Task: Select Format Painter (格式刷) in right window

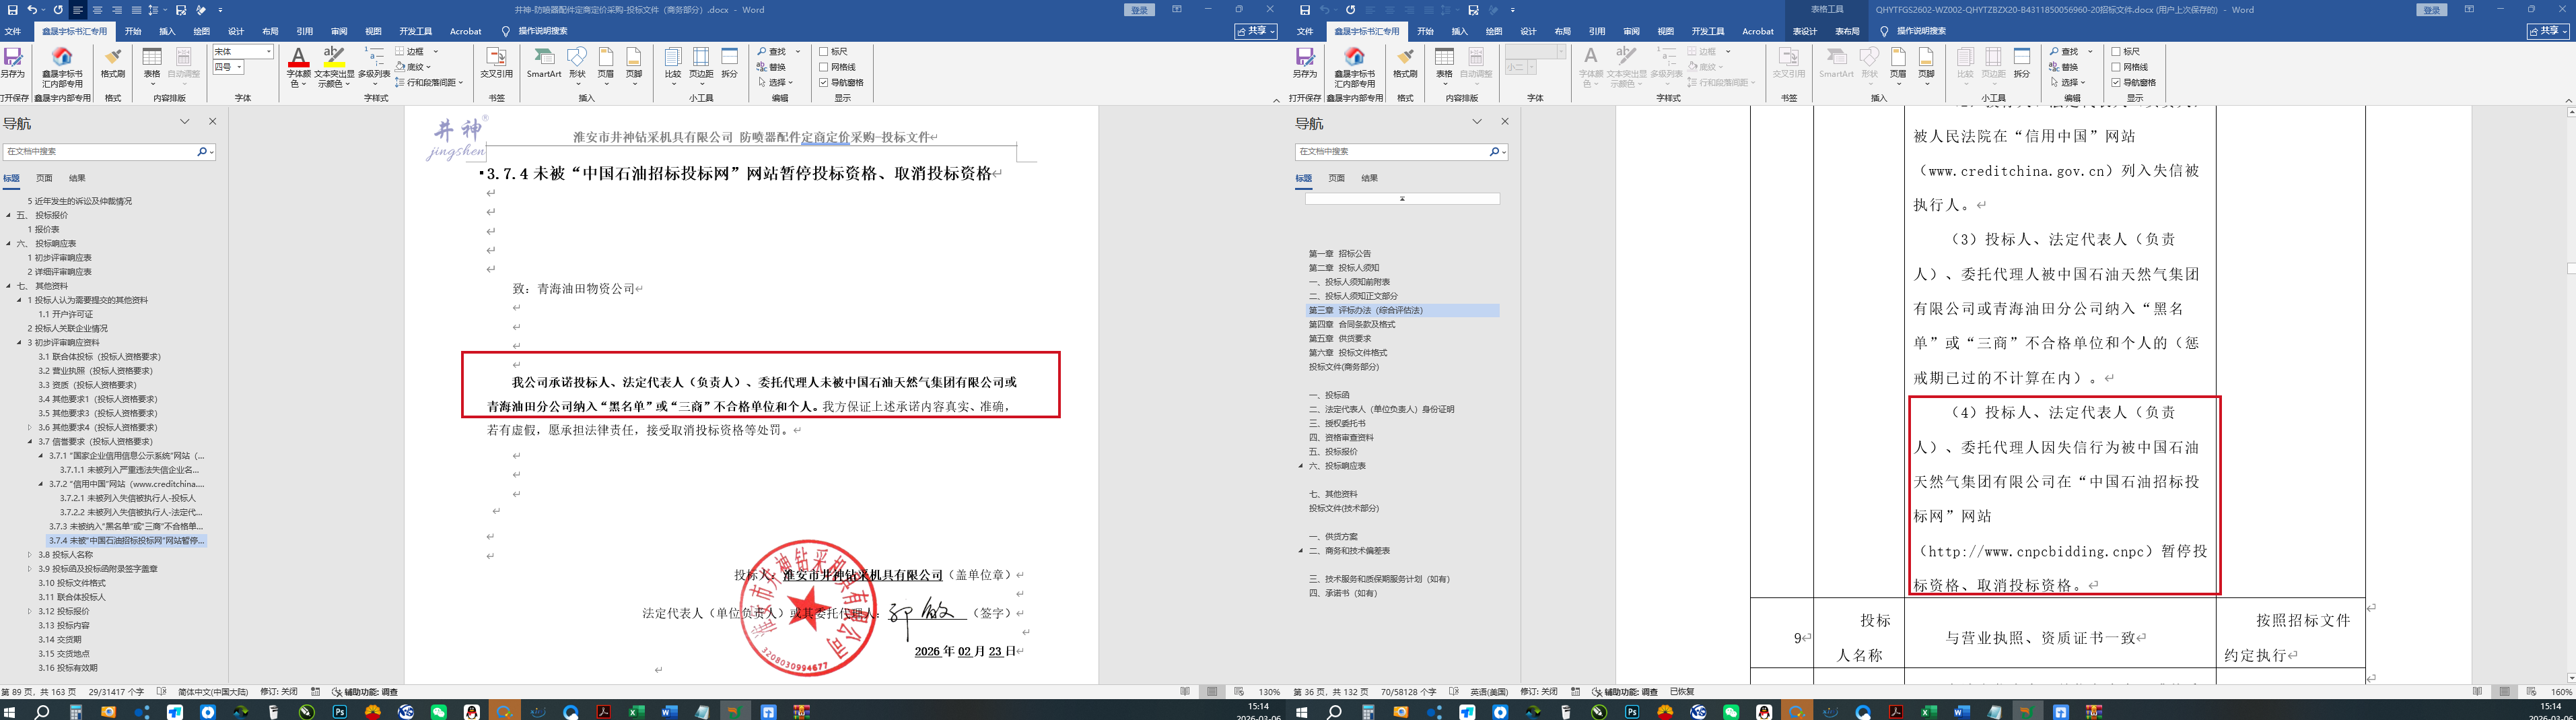Action: (1405, 62)
